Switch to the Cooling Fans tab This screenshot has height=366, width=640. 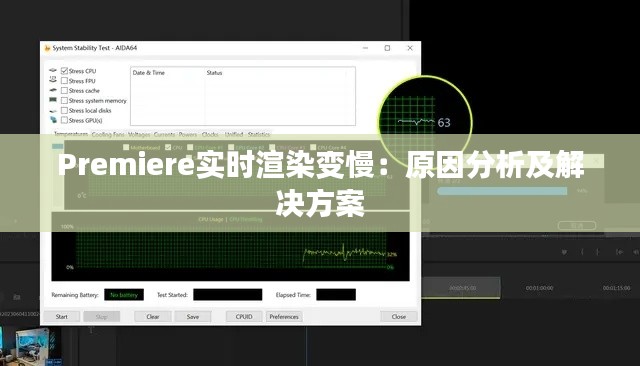(x=108, y=134)
